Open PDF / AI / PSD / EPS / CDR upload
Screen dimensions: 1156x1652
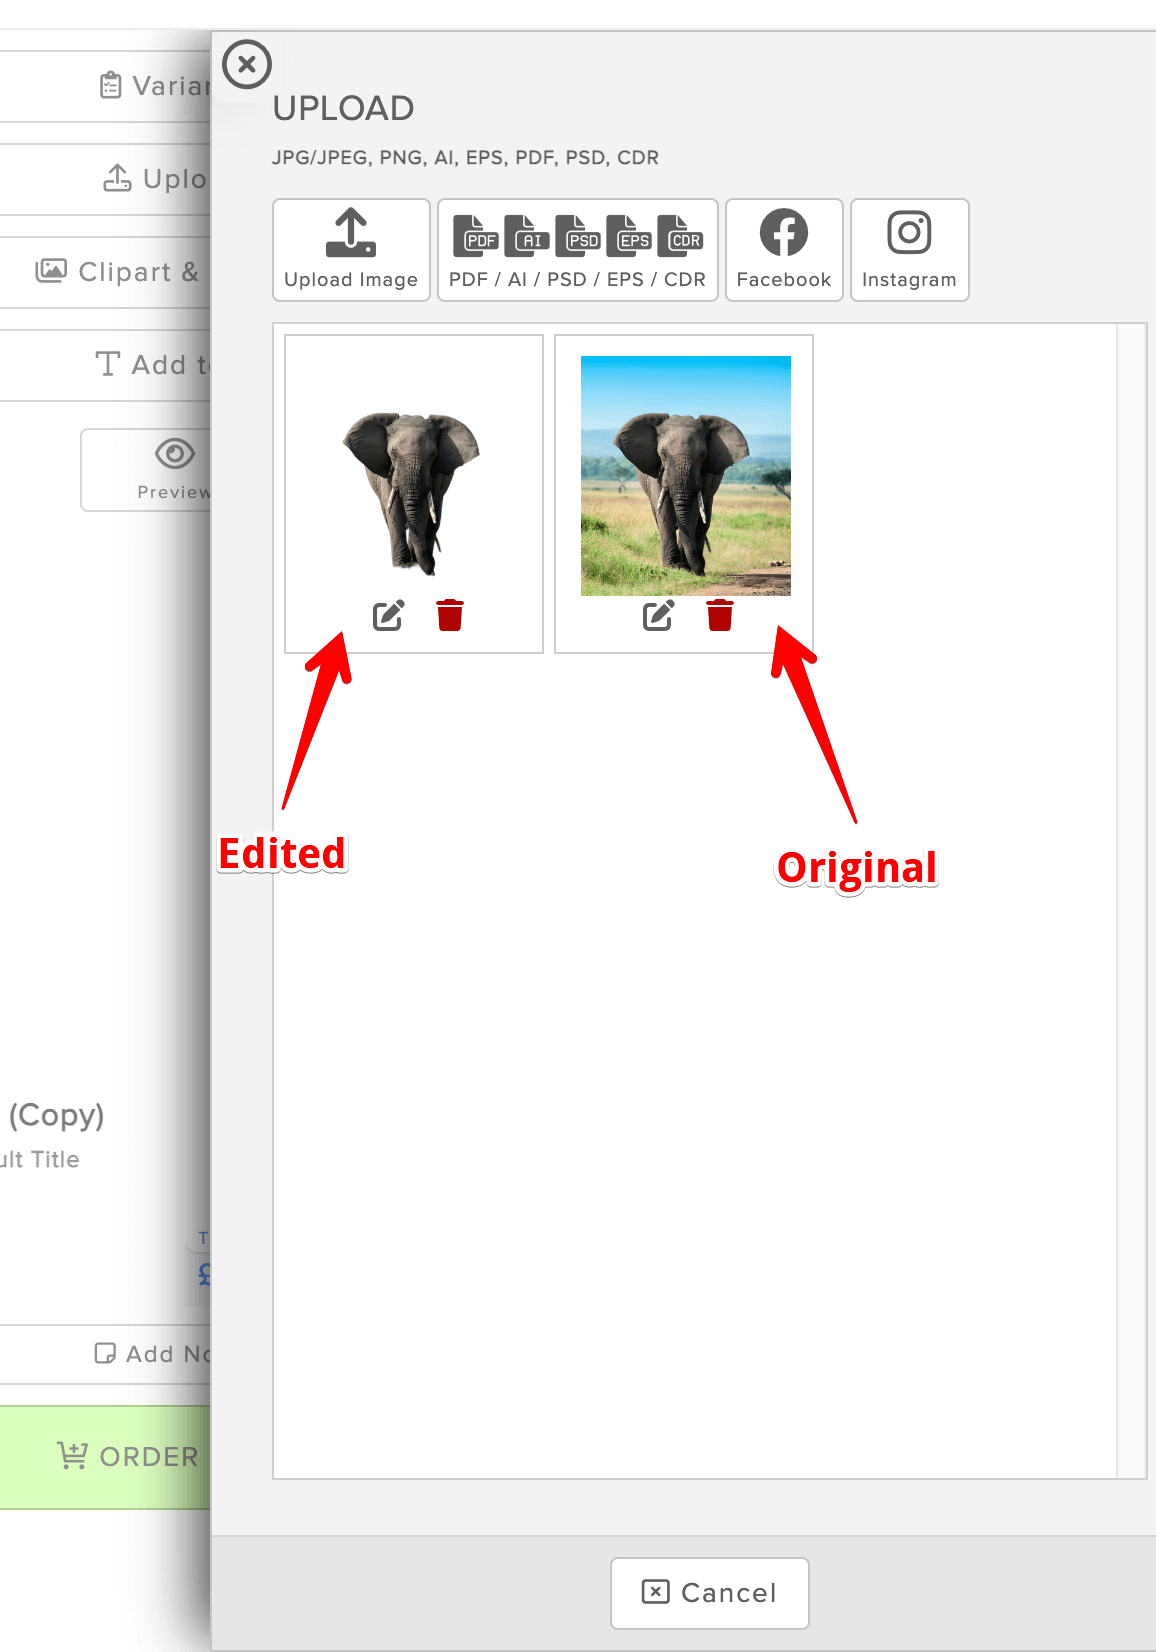577,250
